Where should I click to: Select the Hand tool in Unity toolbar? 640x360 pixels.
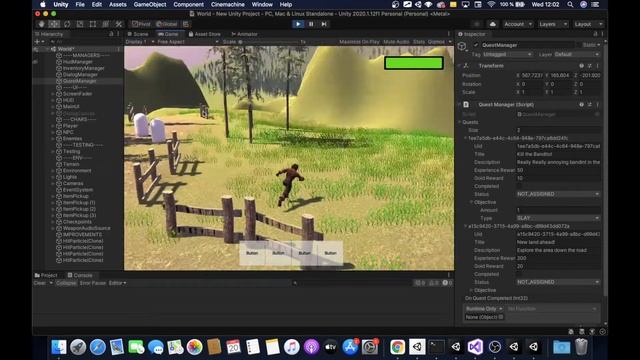coord(41,24)
